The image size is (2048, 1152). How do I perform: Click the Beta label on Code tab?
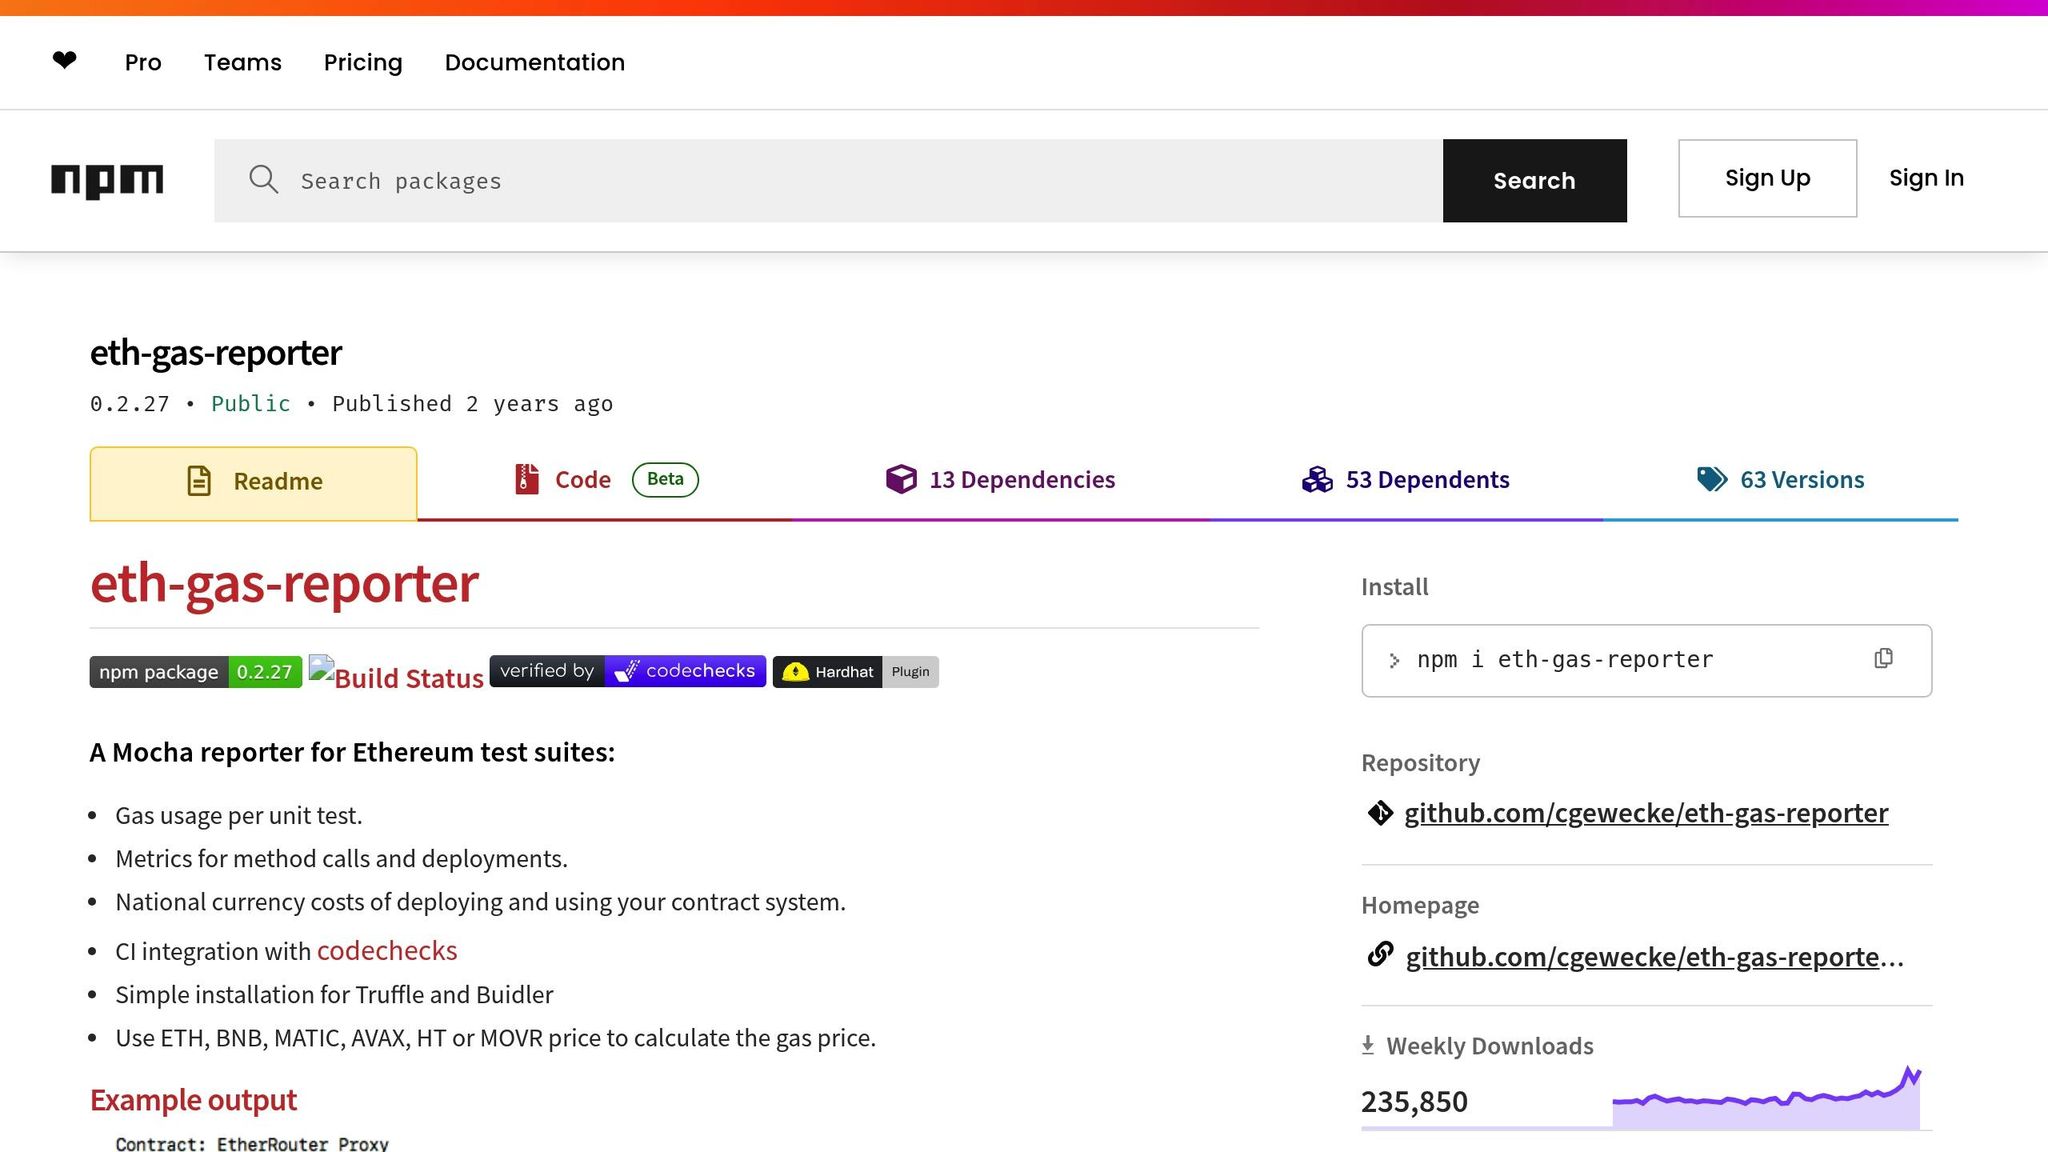coord(665,479)
